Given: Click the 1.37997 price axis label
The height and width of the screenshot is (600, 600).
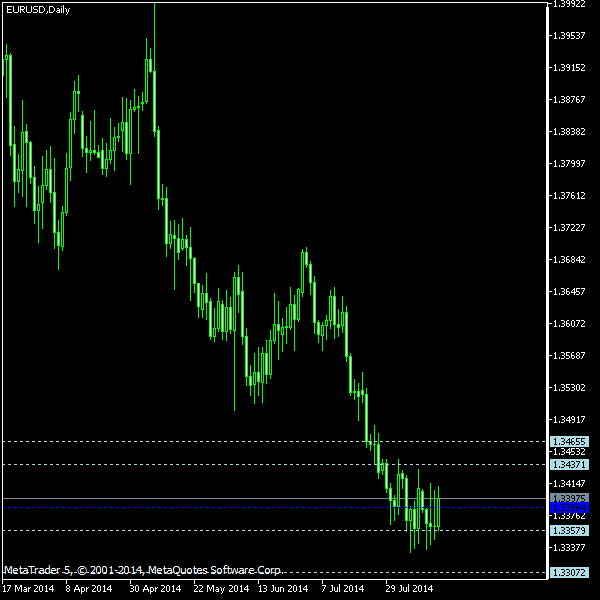Looking at the screenshot, I should coord(569,164).
